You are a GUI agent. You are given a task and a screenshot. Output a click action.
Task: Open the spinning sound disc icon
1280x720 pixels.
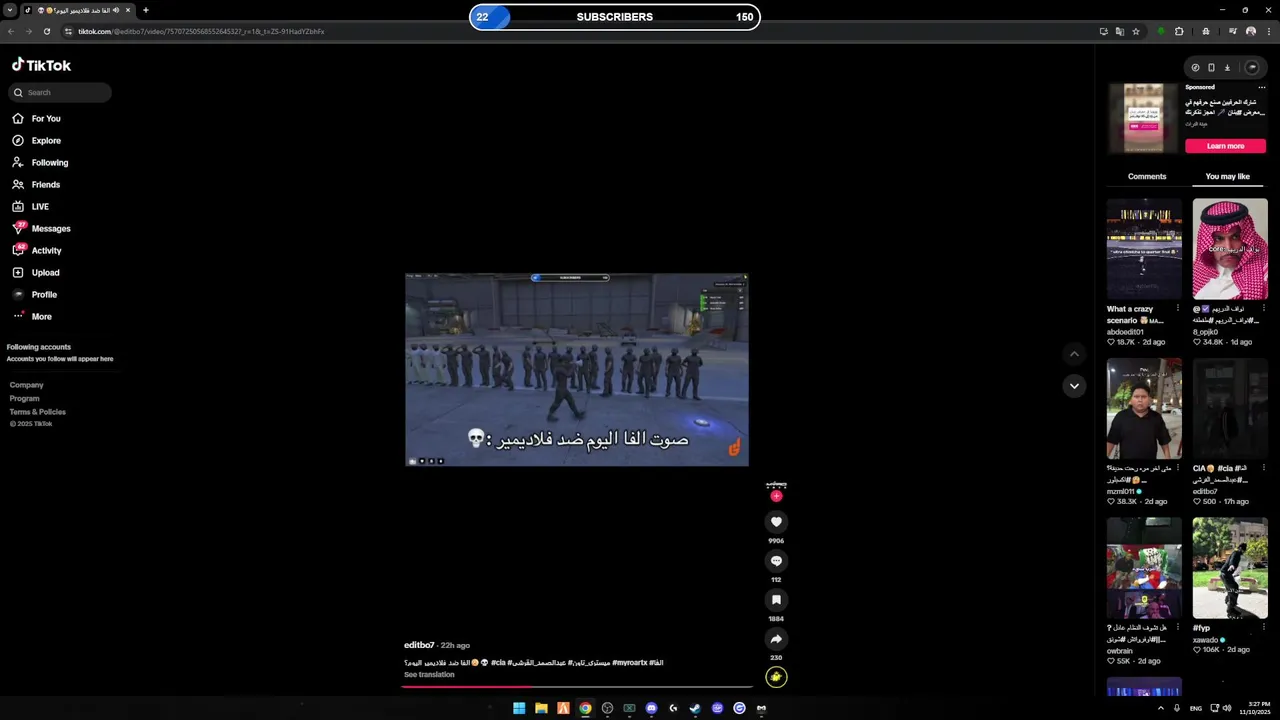tap(776, 677)
